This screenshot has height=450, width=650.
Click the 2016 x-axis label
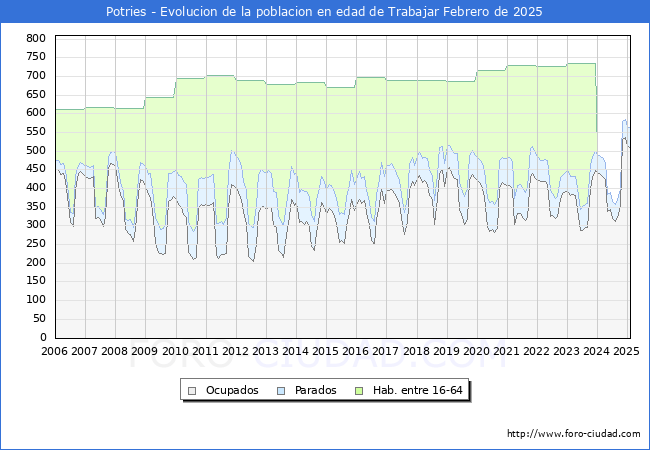355,351
